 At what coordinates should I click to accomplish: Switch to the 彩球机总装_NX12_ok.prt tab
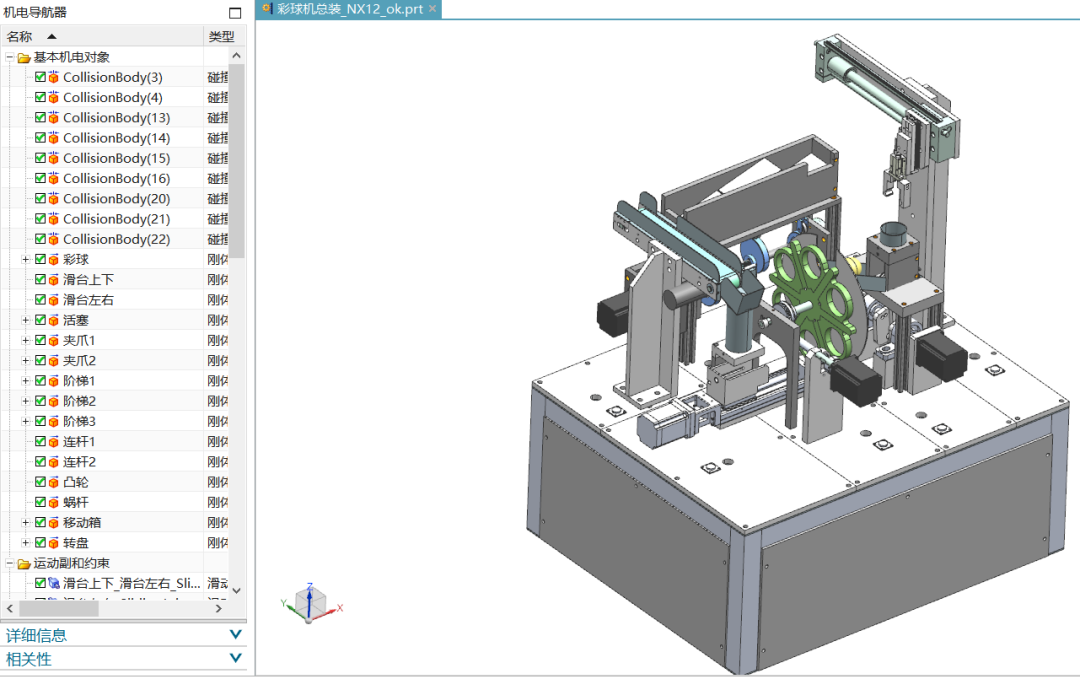coord(348,9)
